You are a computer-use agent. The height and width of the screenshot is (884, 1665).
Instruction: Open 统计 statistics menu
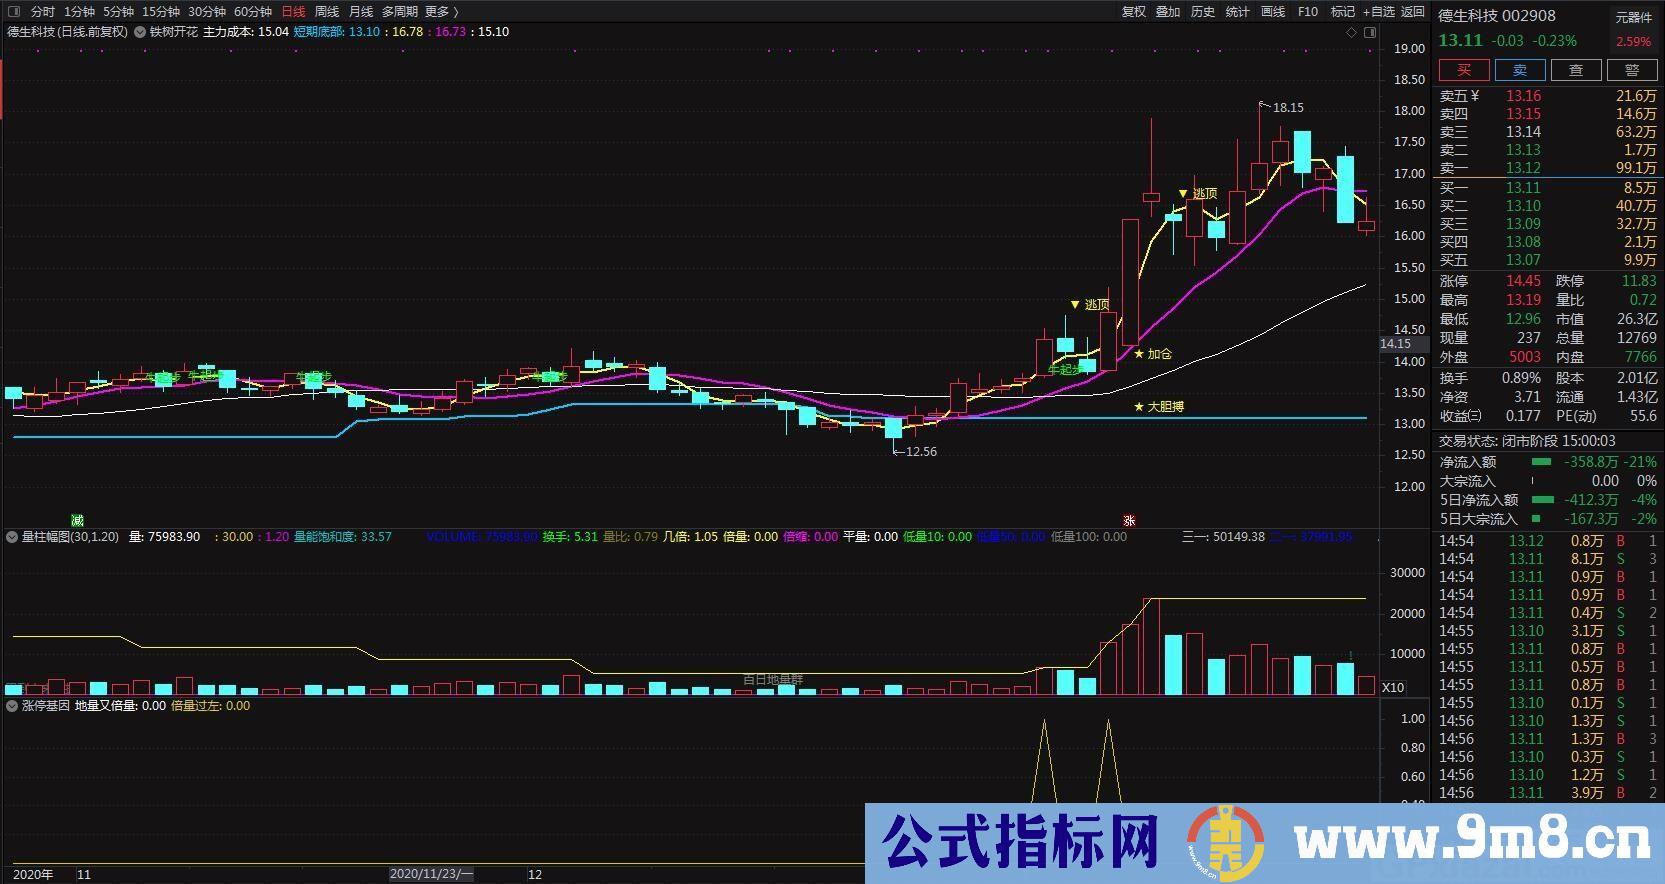pyautogui.click(x=1238, y=12)
